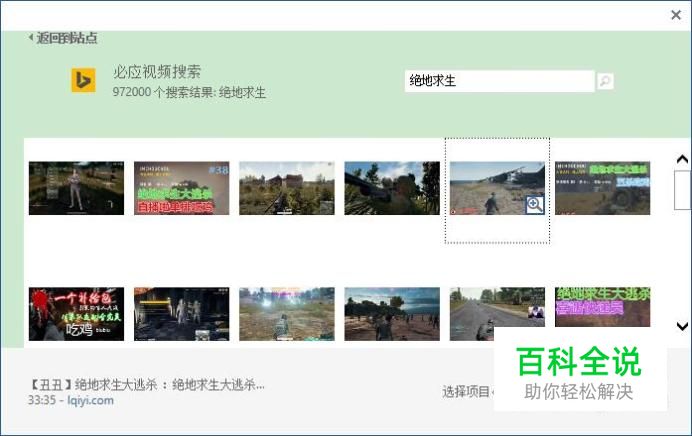This screenshot has width=692, height=436.
Task: Select first-row thumbnail with green title text
Action: (x=602, y=188)
